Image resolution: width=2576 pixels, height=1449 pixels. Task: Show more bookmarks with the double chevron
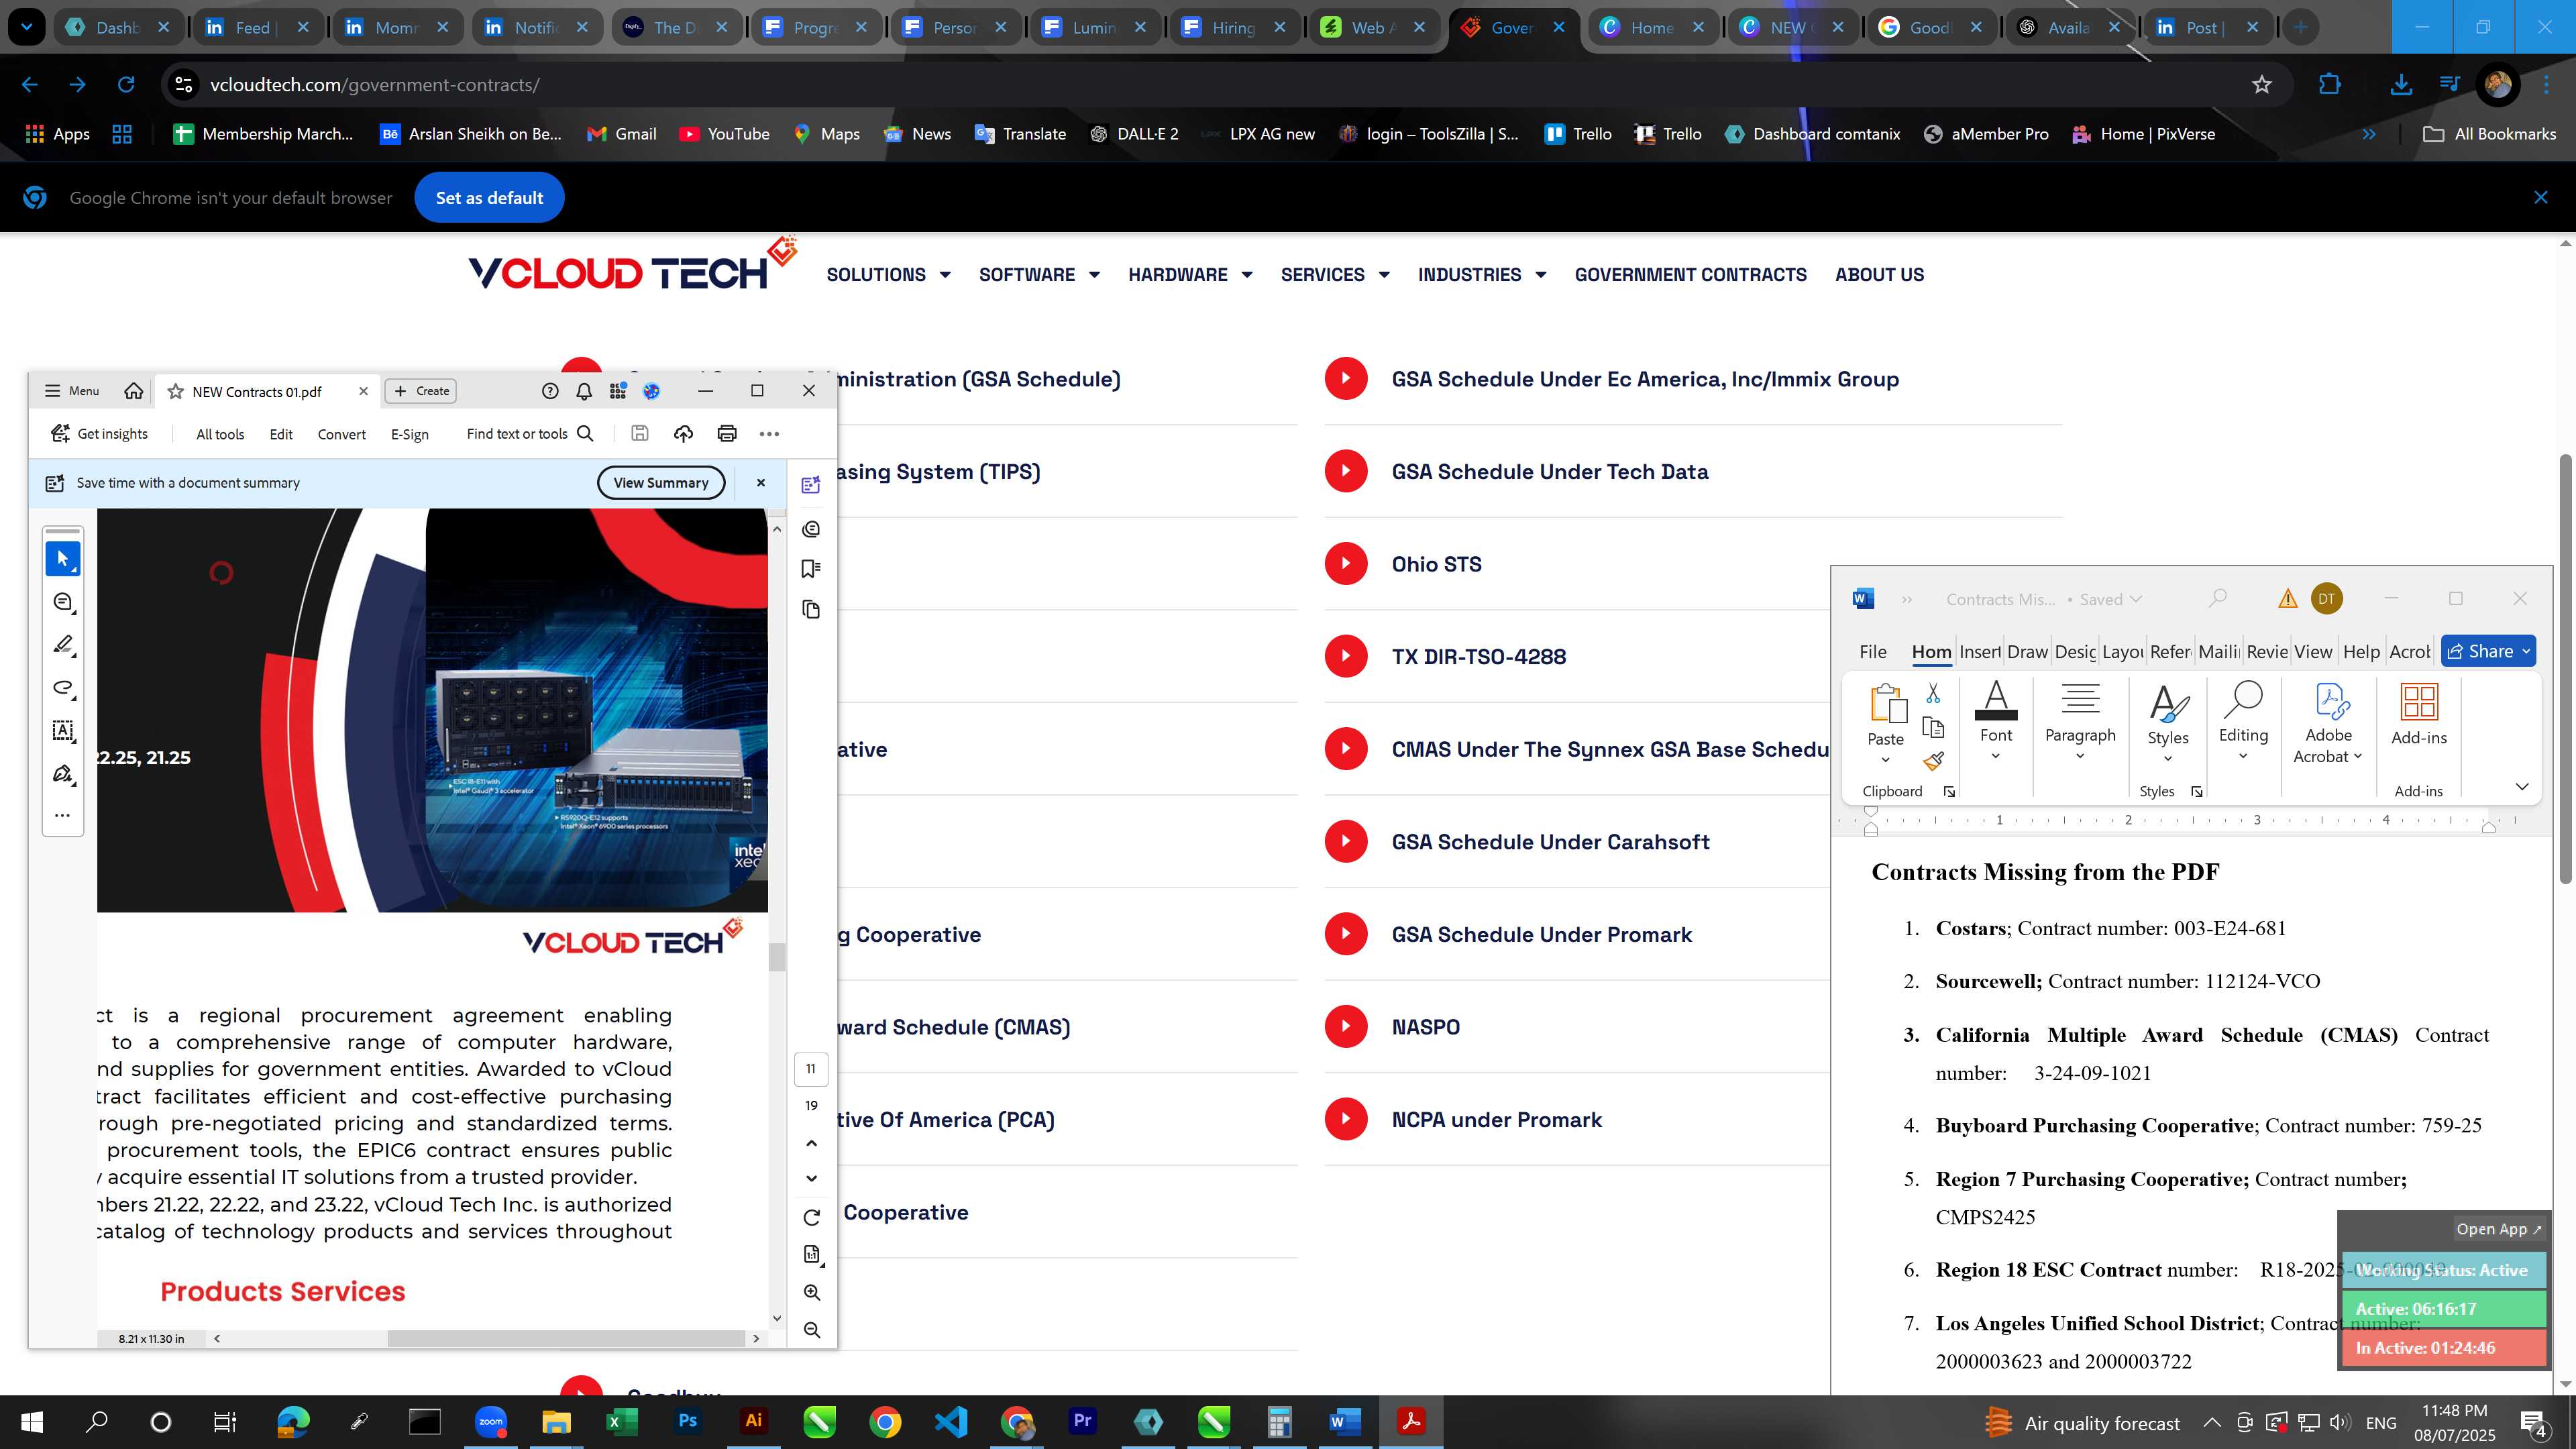coord(2369,134)
